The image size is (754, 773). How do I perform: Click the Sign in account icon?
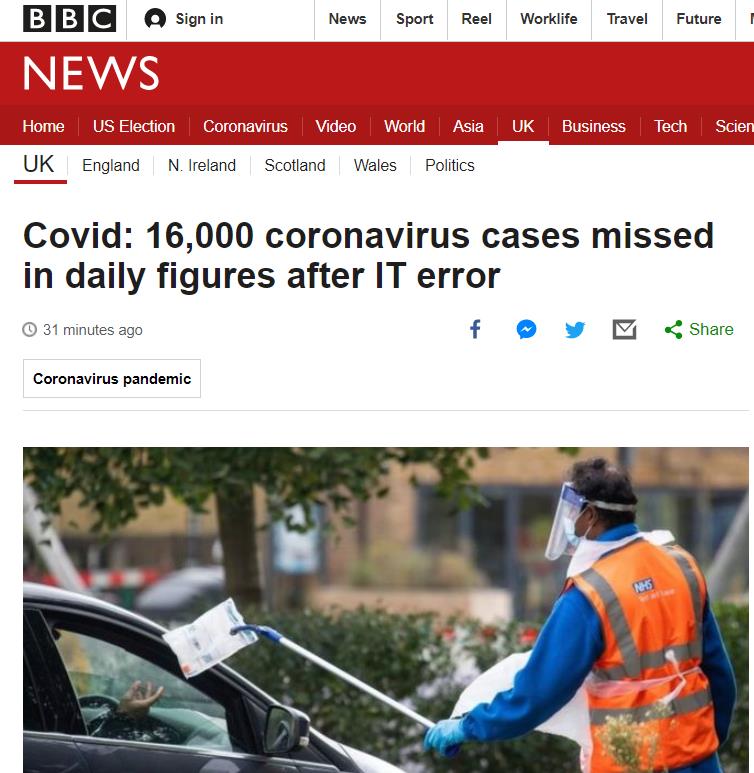point(155,19)
